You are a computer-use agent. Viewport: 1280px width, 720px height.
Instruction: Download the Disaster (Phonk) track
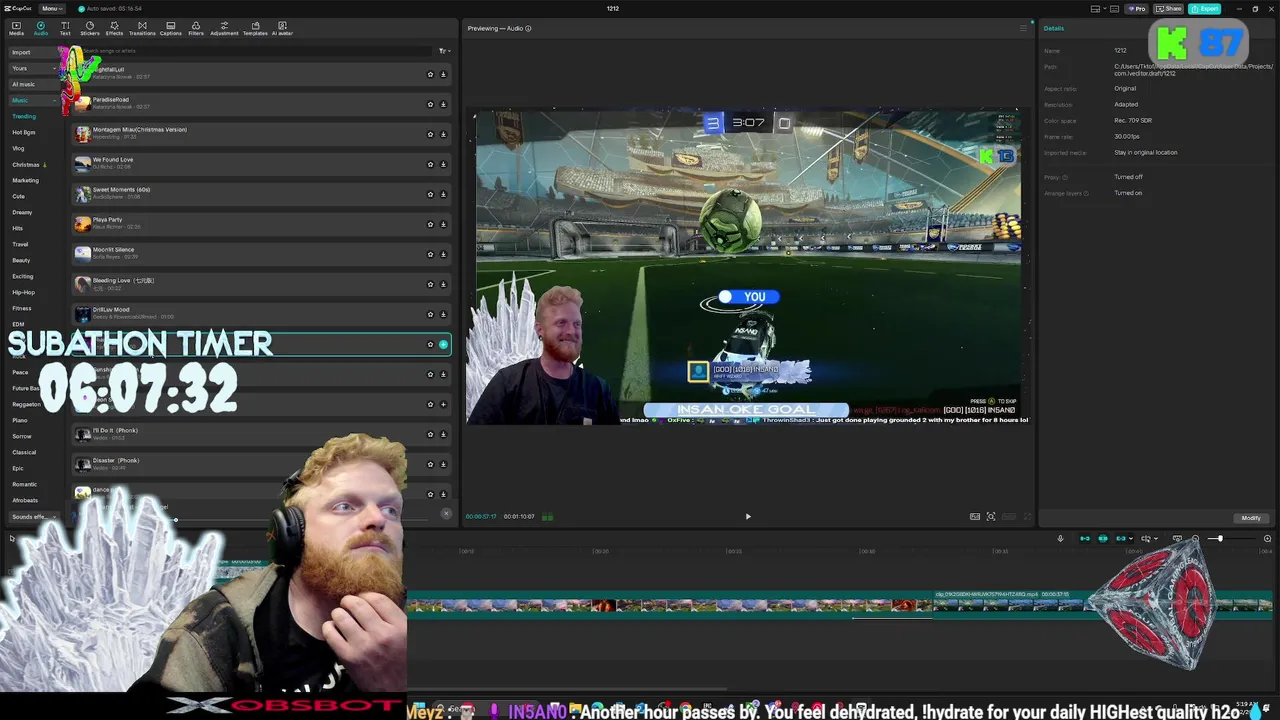click(443, 464)
